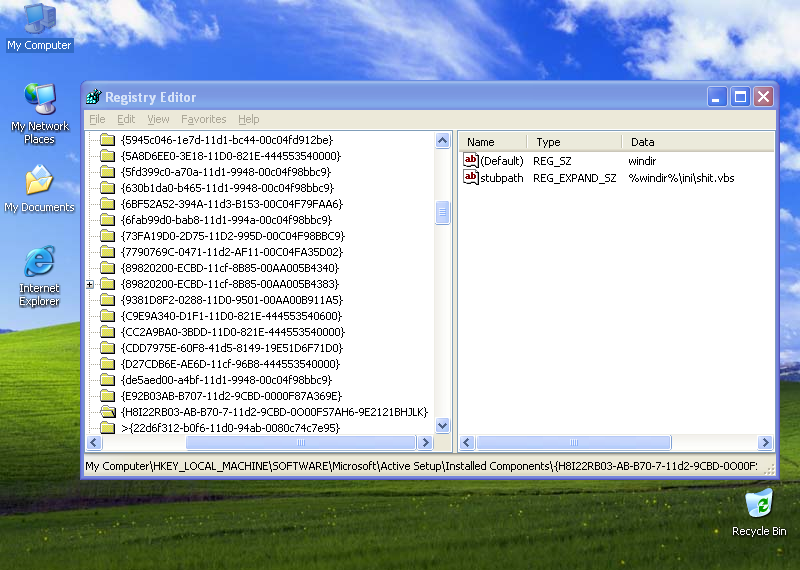Open the Favorites menu
Screen dimensions: 800x570
coord(203,119)
